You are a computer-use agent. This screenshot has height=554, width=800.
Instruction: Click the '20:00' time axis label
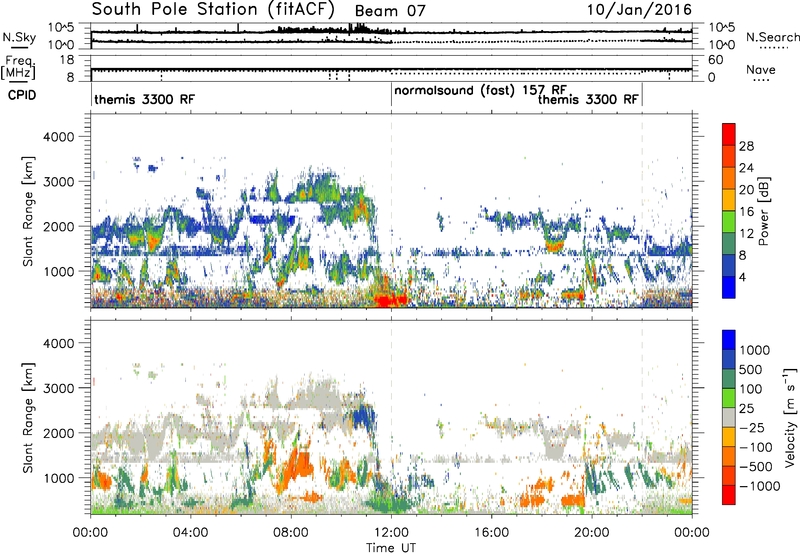pyautogui.click(x=591, y=533)
